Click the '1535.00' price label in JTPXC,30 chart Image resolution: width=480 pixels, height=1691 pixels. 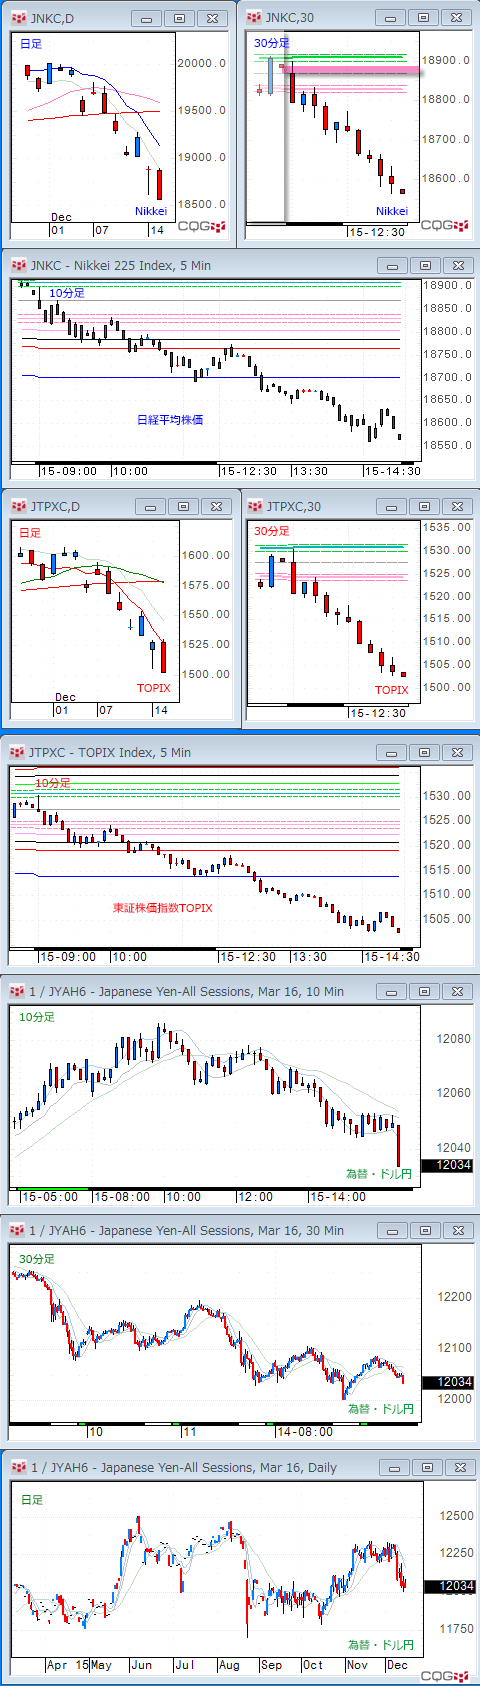coord(446,527)
